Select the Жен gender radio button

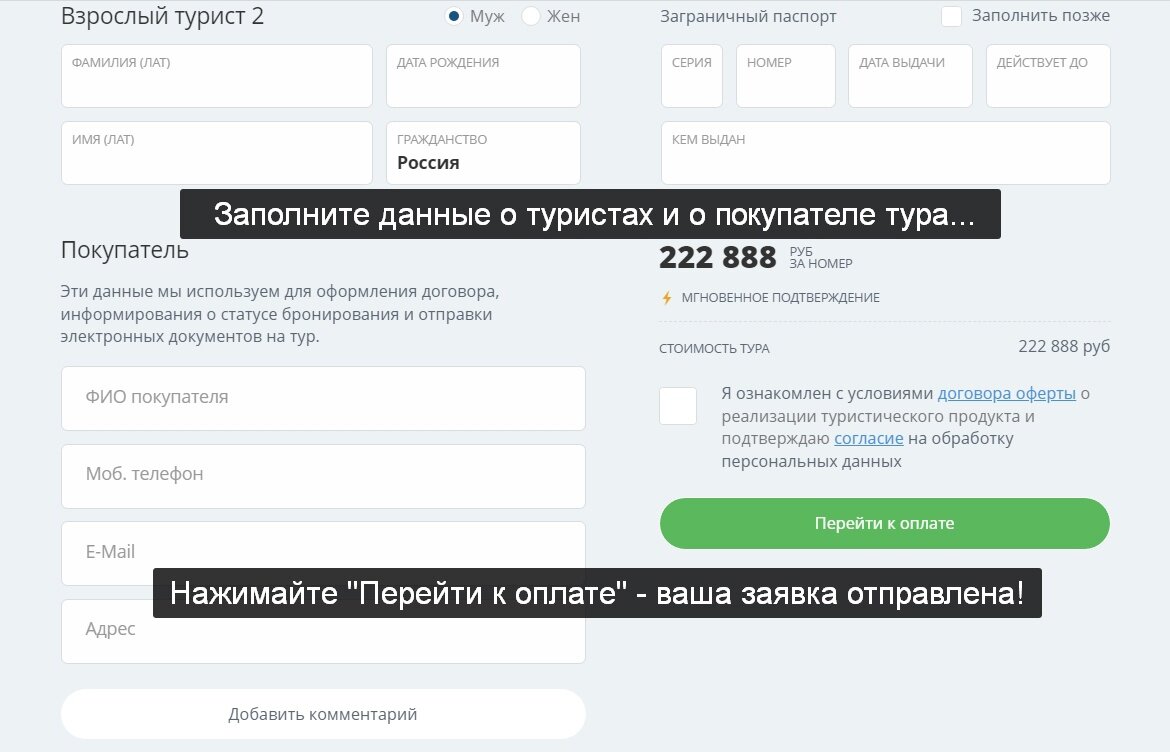pyautogui.click(x=530, y=16)
